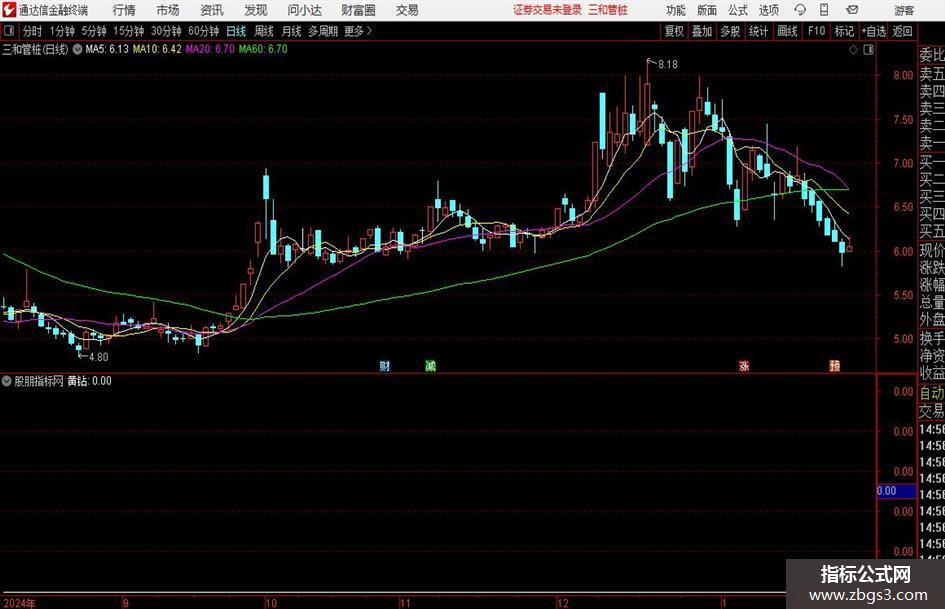Click the 统计 statistics button

(758, 31)
